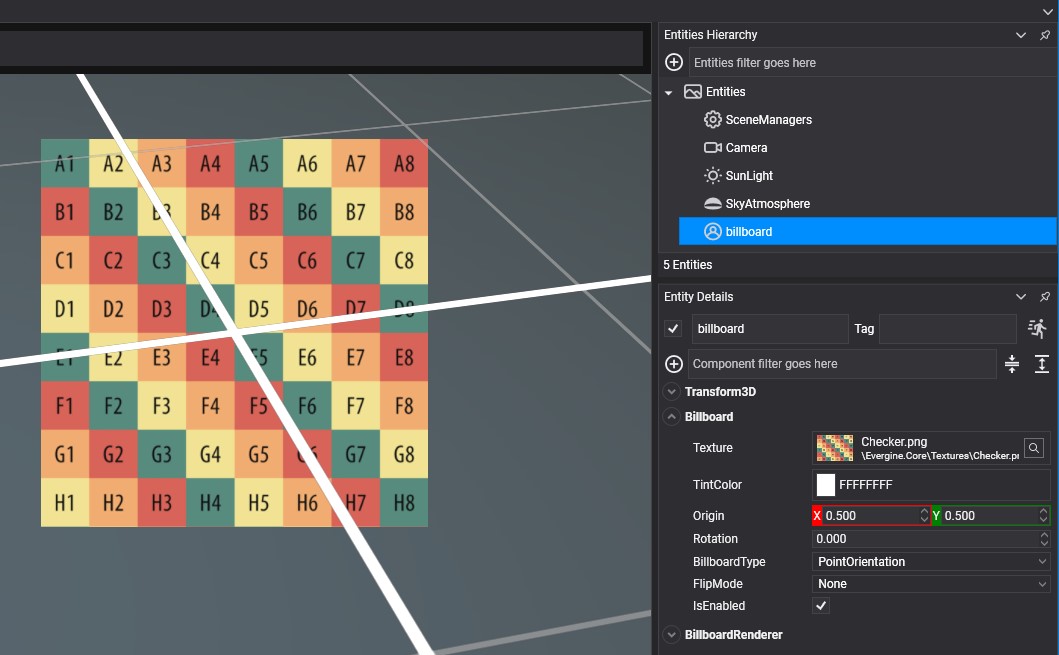
Task: Expand the Transform3D component
Action: pos(673,392)
